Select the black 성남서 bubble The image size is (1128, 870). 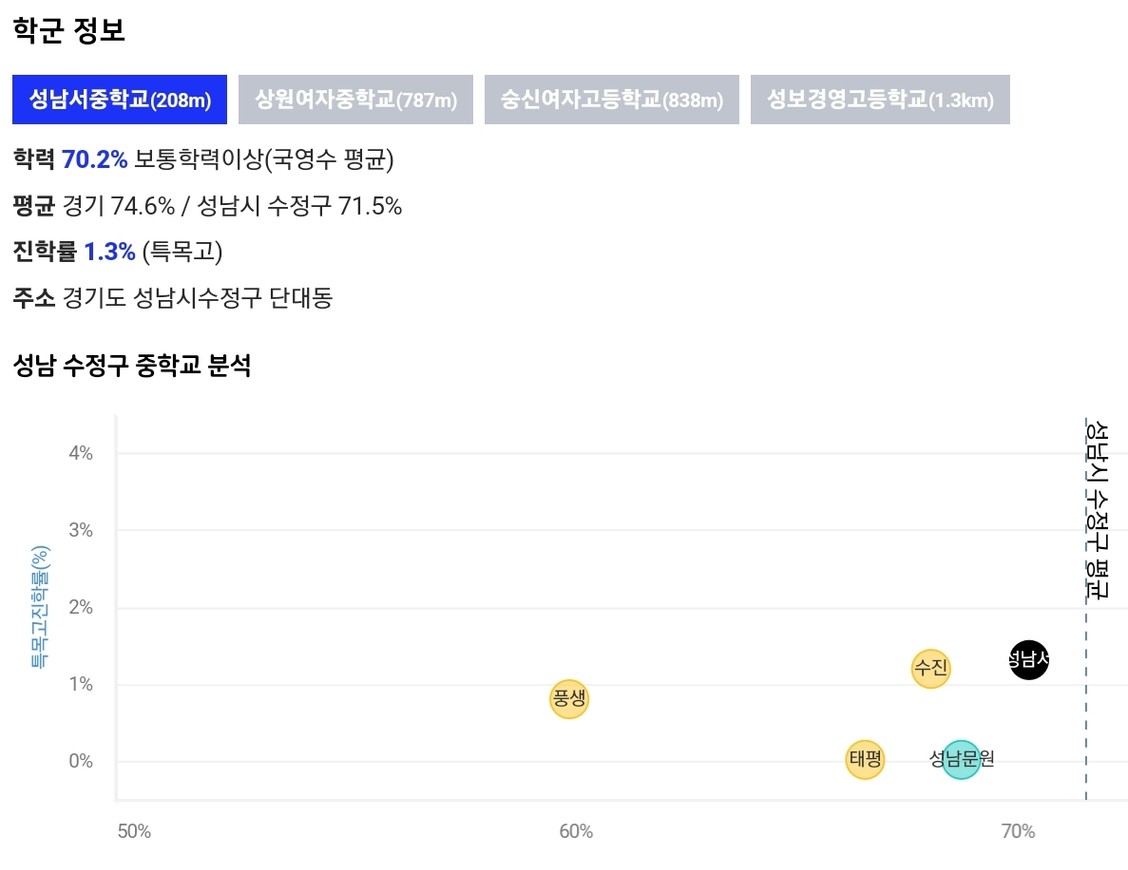(x=1029, y=659)
